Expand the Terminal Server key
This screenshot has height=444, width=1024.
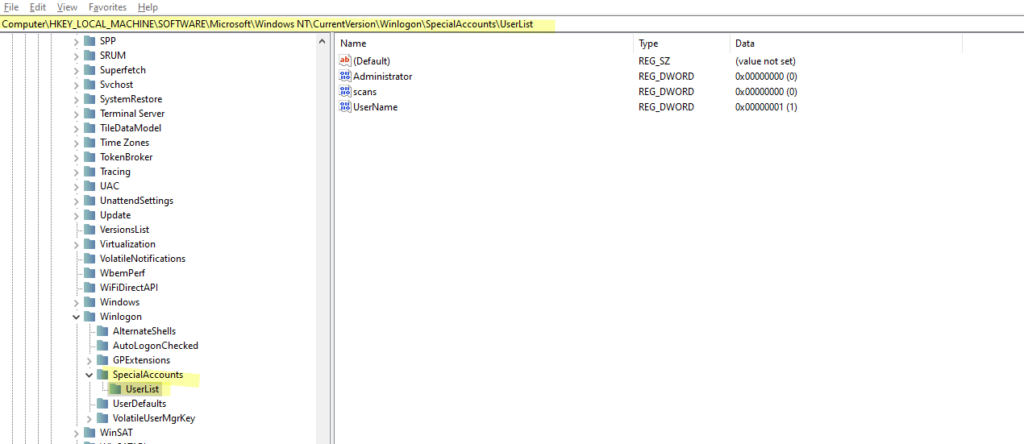coord(76,114)
